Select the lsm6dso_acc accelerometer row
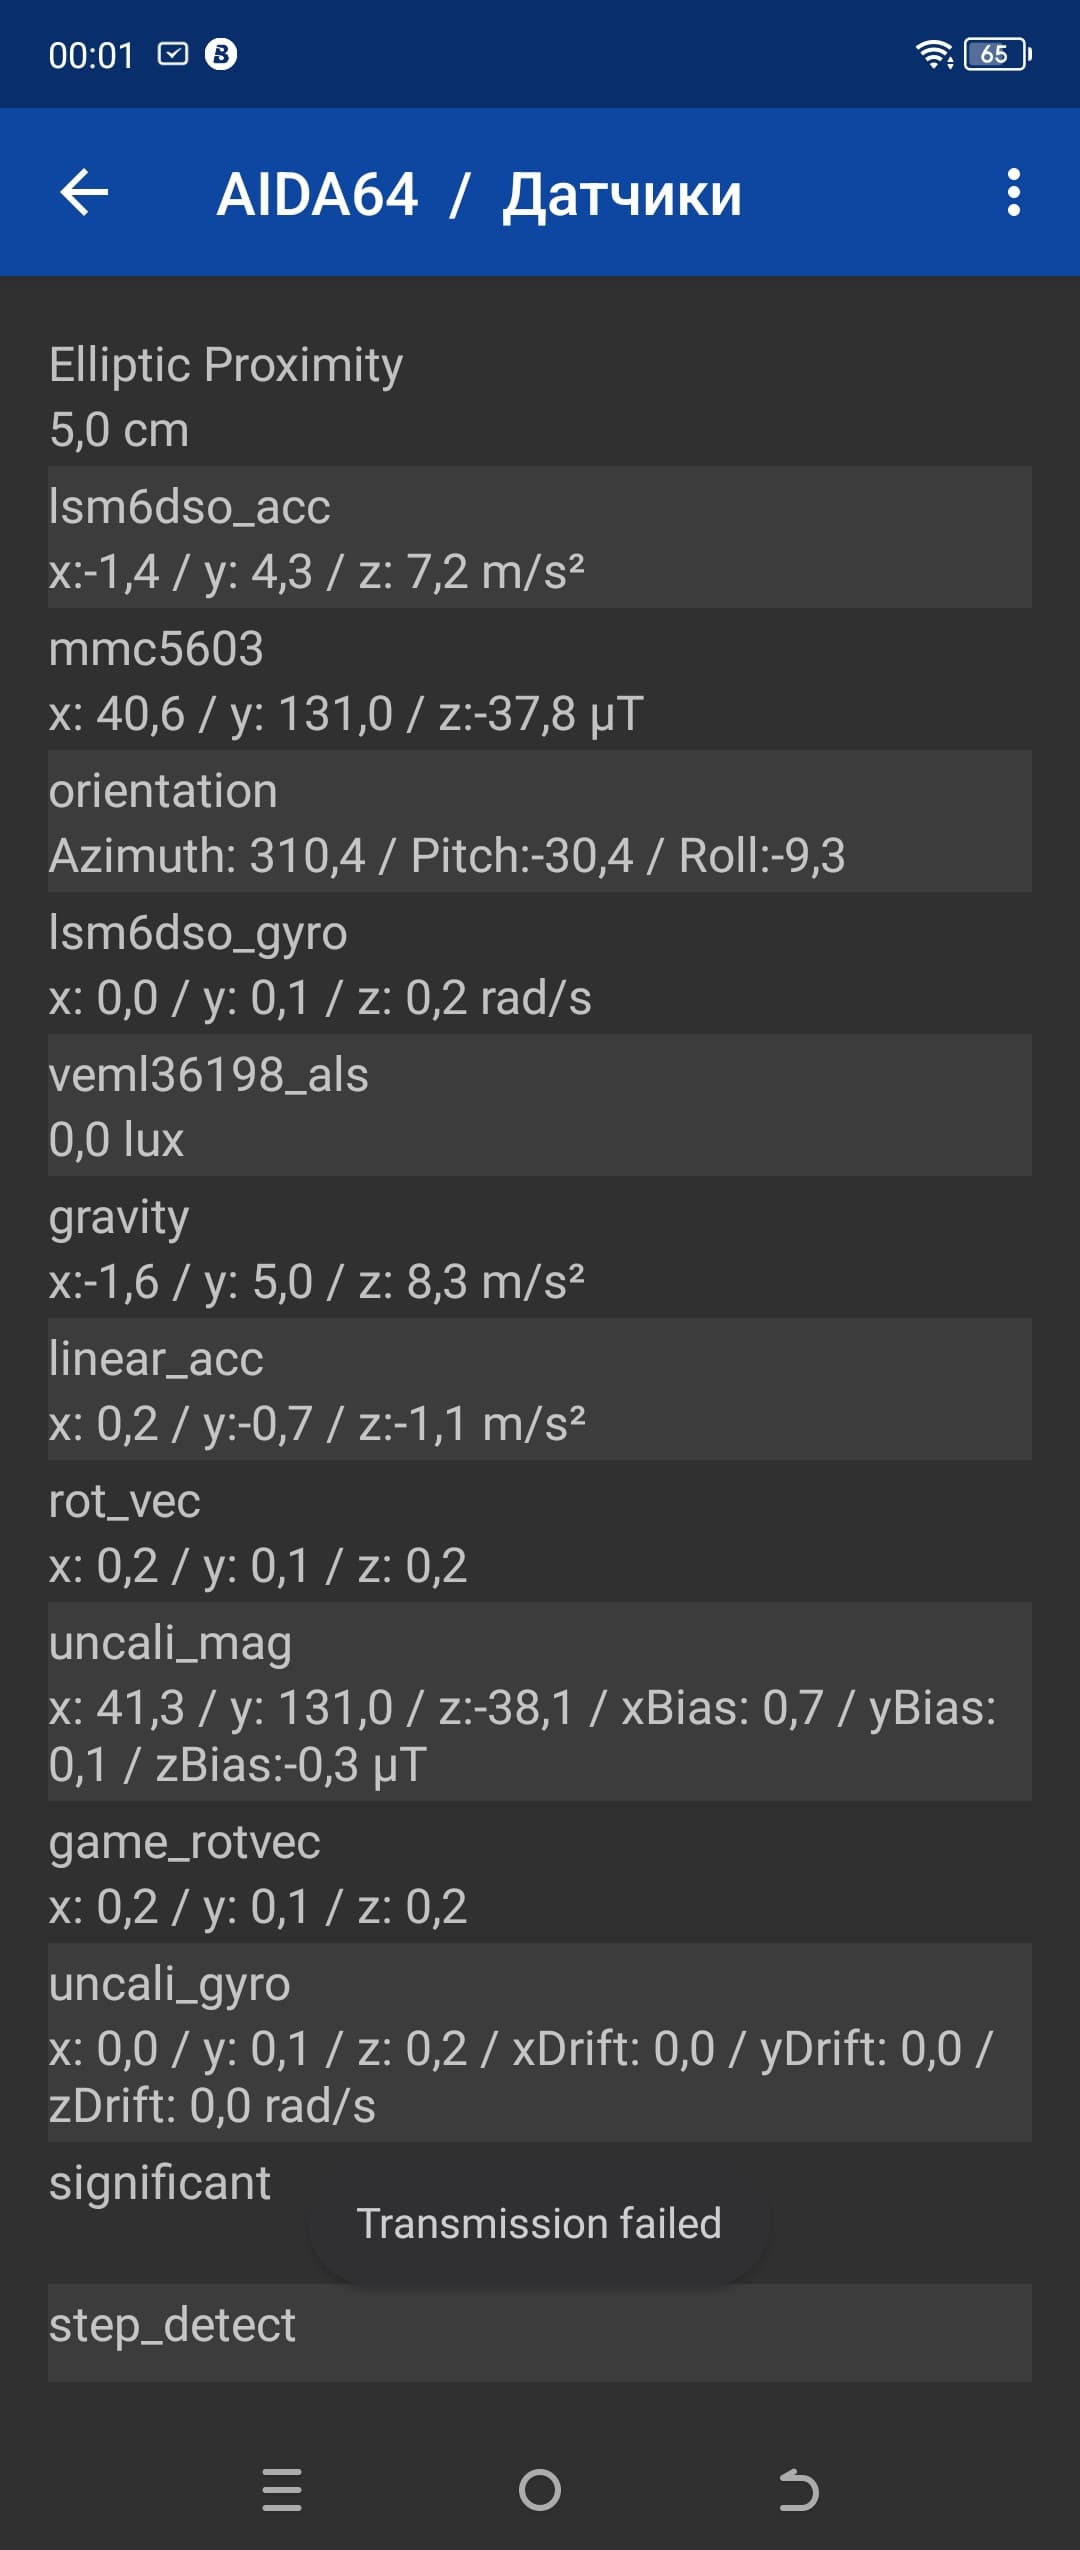 [539, 538]
